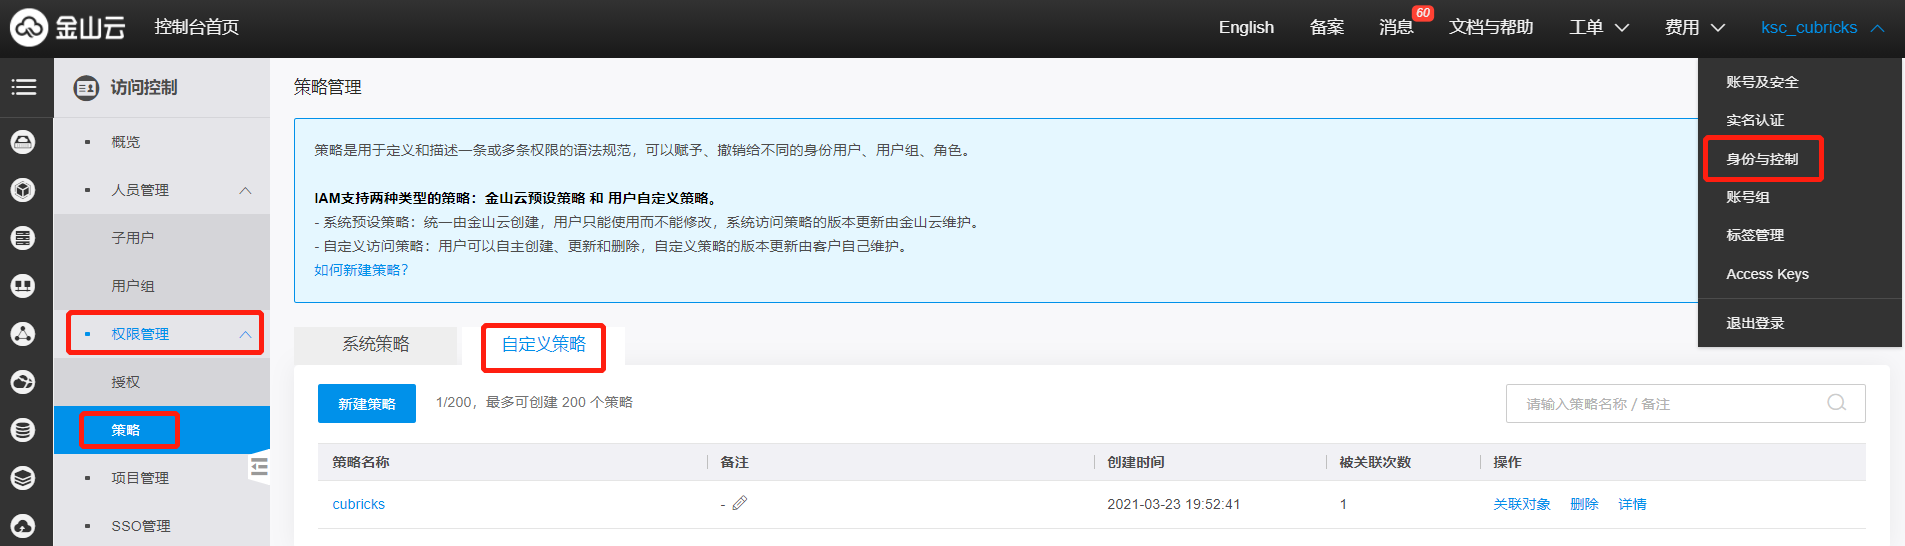Click 详情 for cubricks policy
Screen dimensions: 1905x546
point(1632,504)
